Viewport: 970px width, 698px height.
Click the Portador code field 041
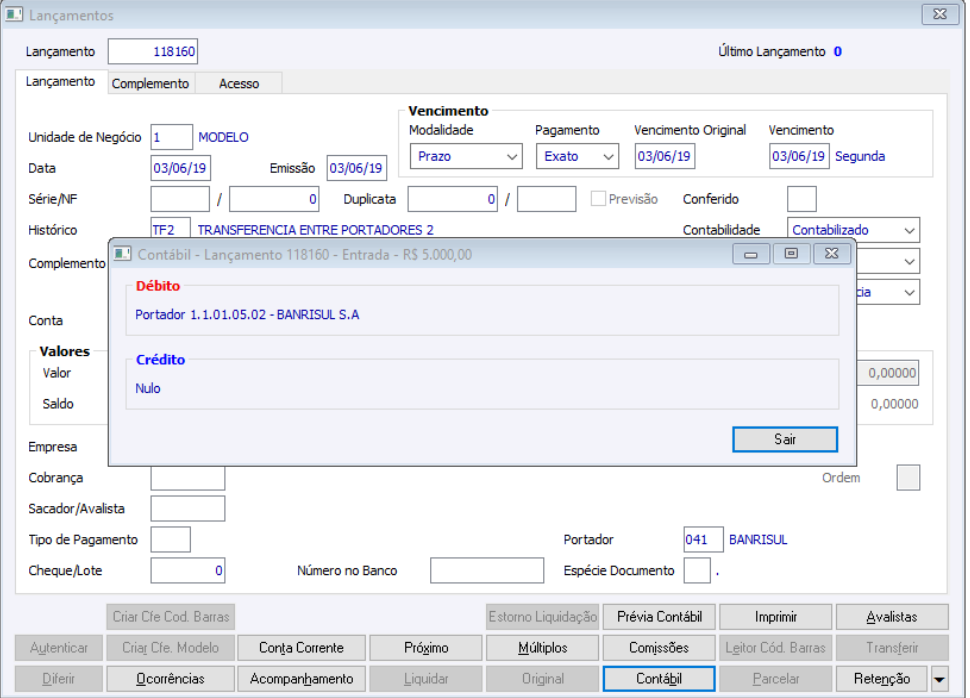tap(704, 540)
